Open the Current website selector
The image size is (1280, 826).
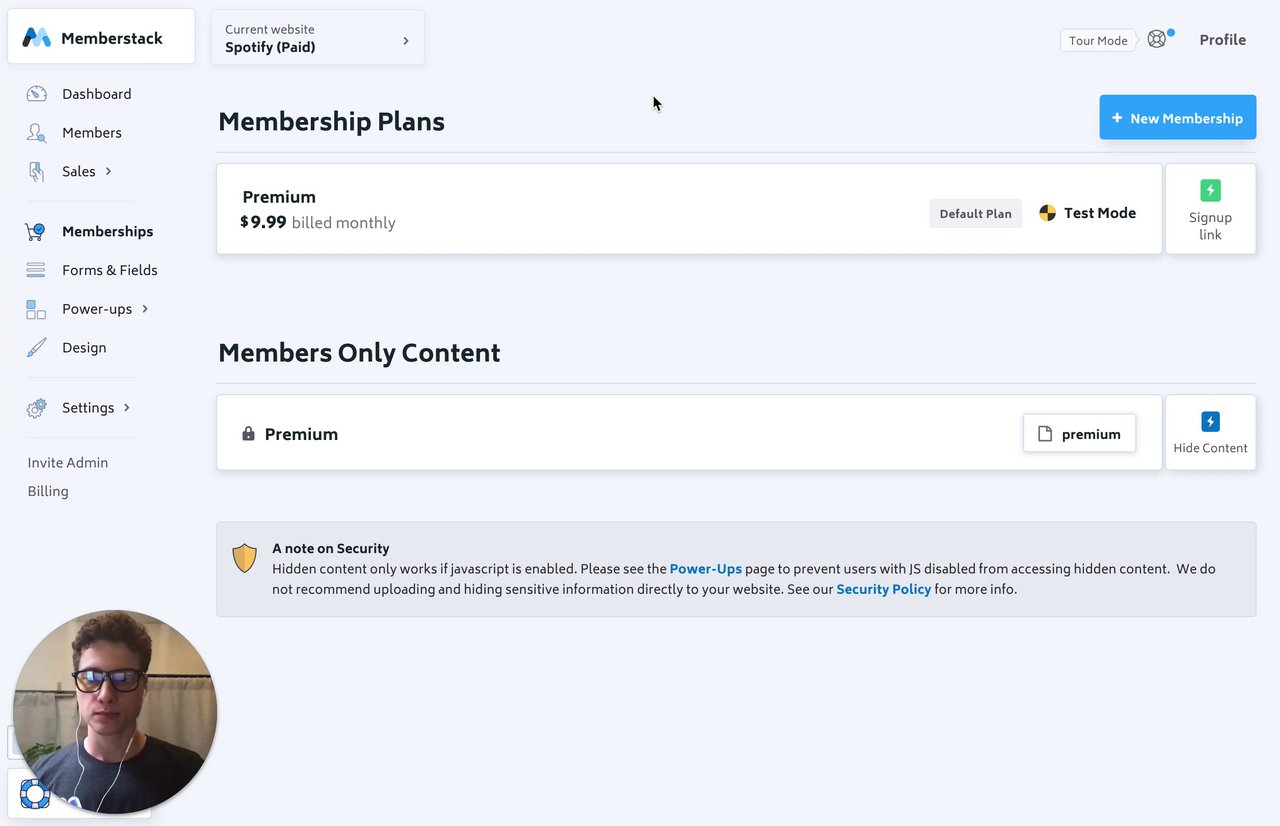pyautogui.click(x=317, y=39)
